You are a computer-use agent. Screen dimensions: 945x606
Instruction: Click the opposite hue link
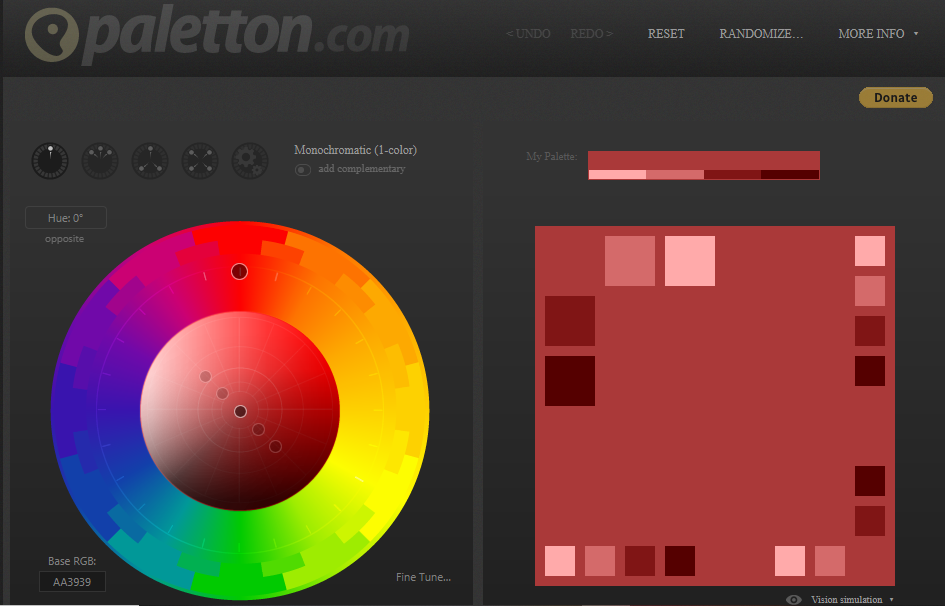click(65, 239)
